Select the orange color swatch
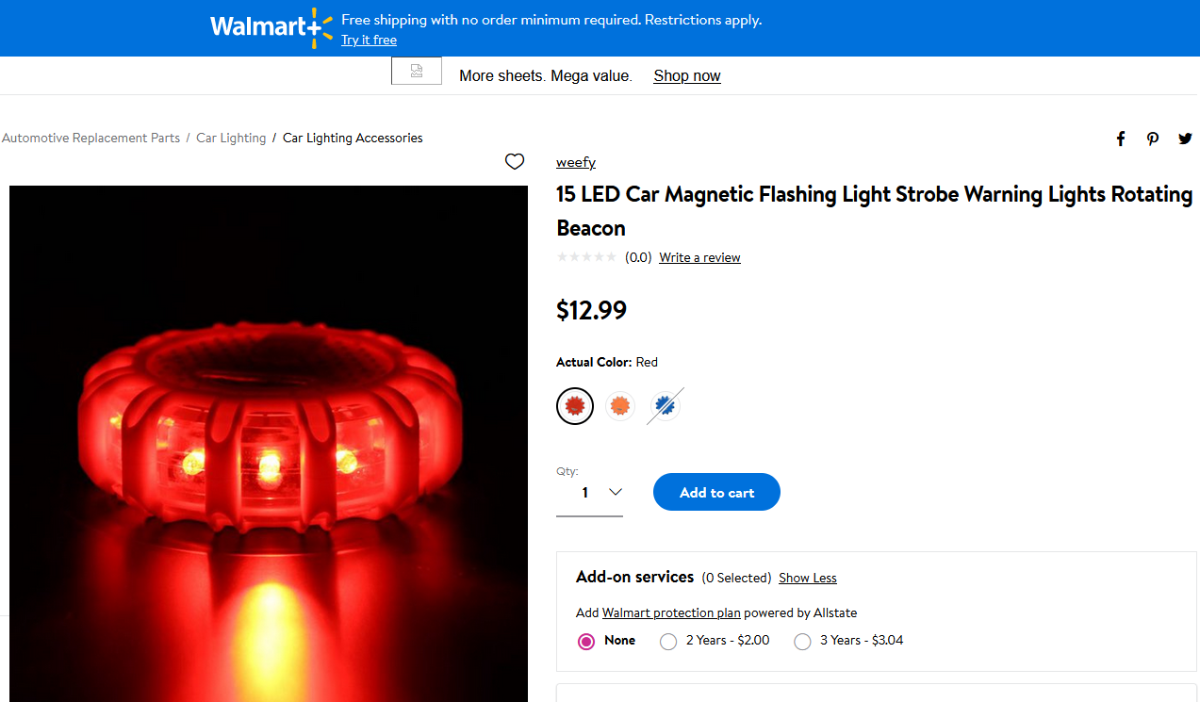1200x702 pixels. click(620, 406)
